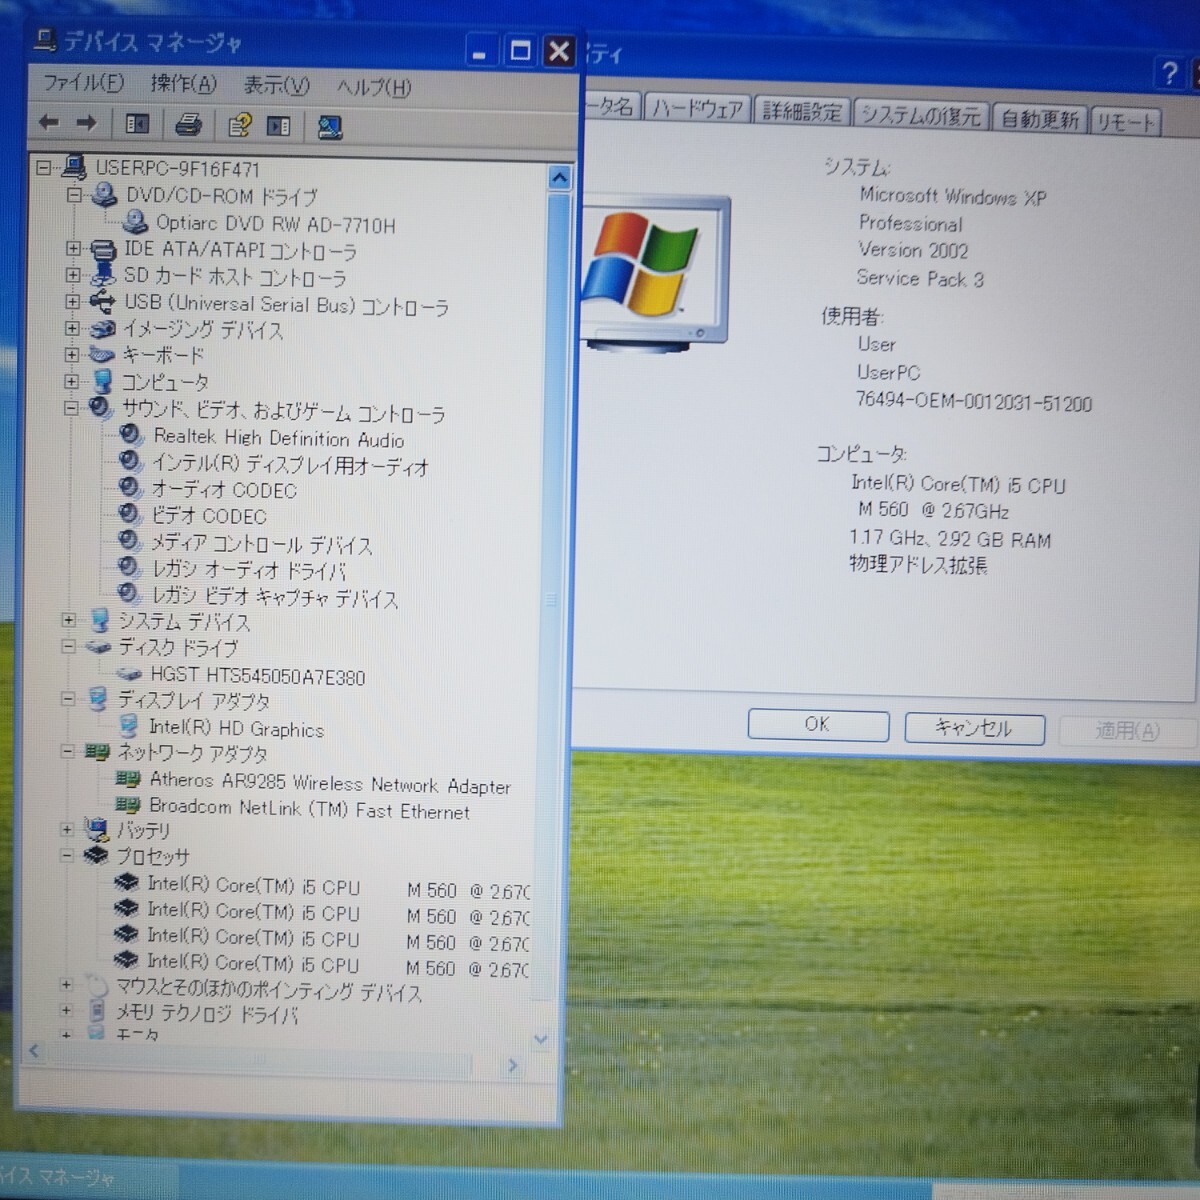Collapse the ディスク ドライブ node
1200x1200 pixels.
coord(69,647)
